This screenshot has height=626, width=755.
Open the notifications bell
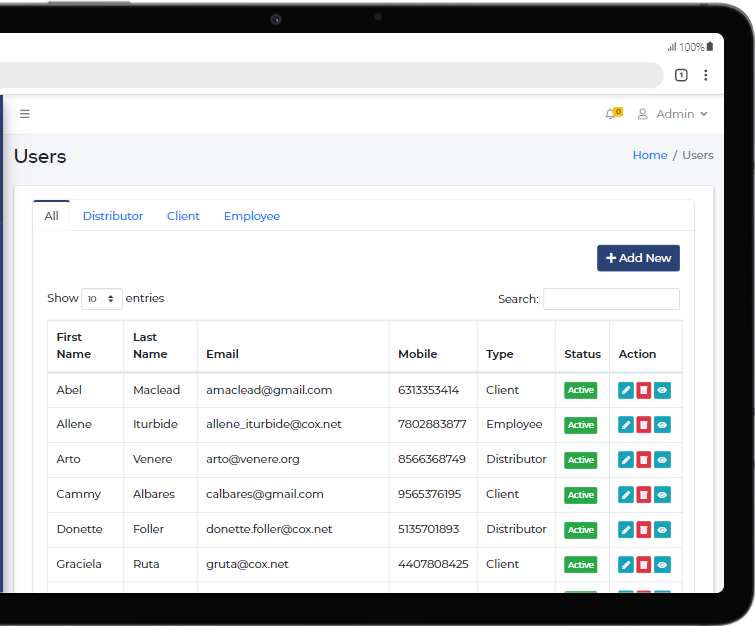point(612,114)
